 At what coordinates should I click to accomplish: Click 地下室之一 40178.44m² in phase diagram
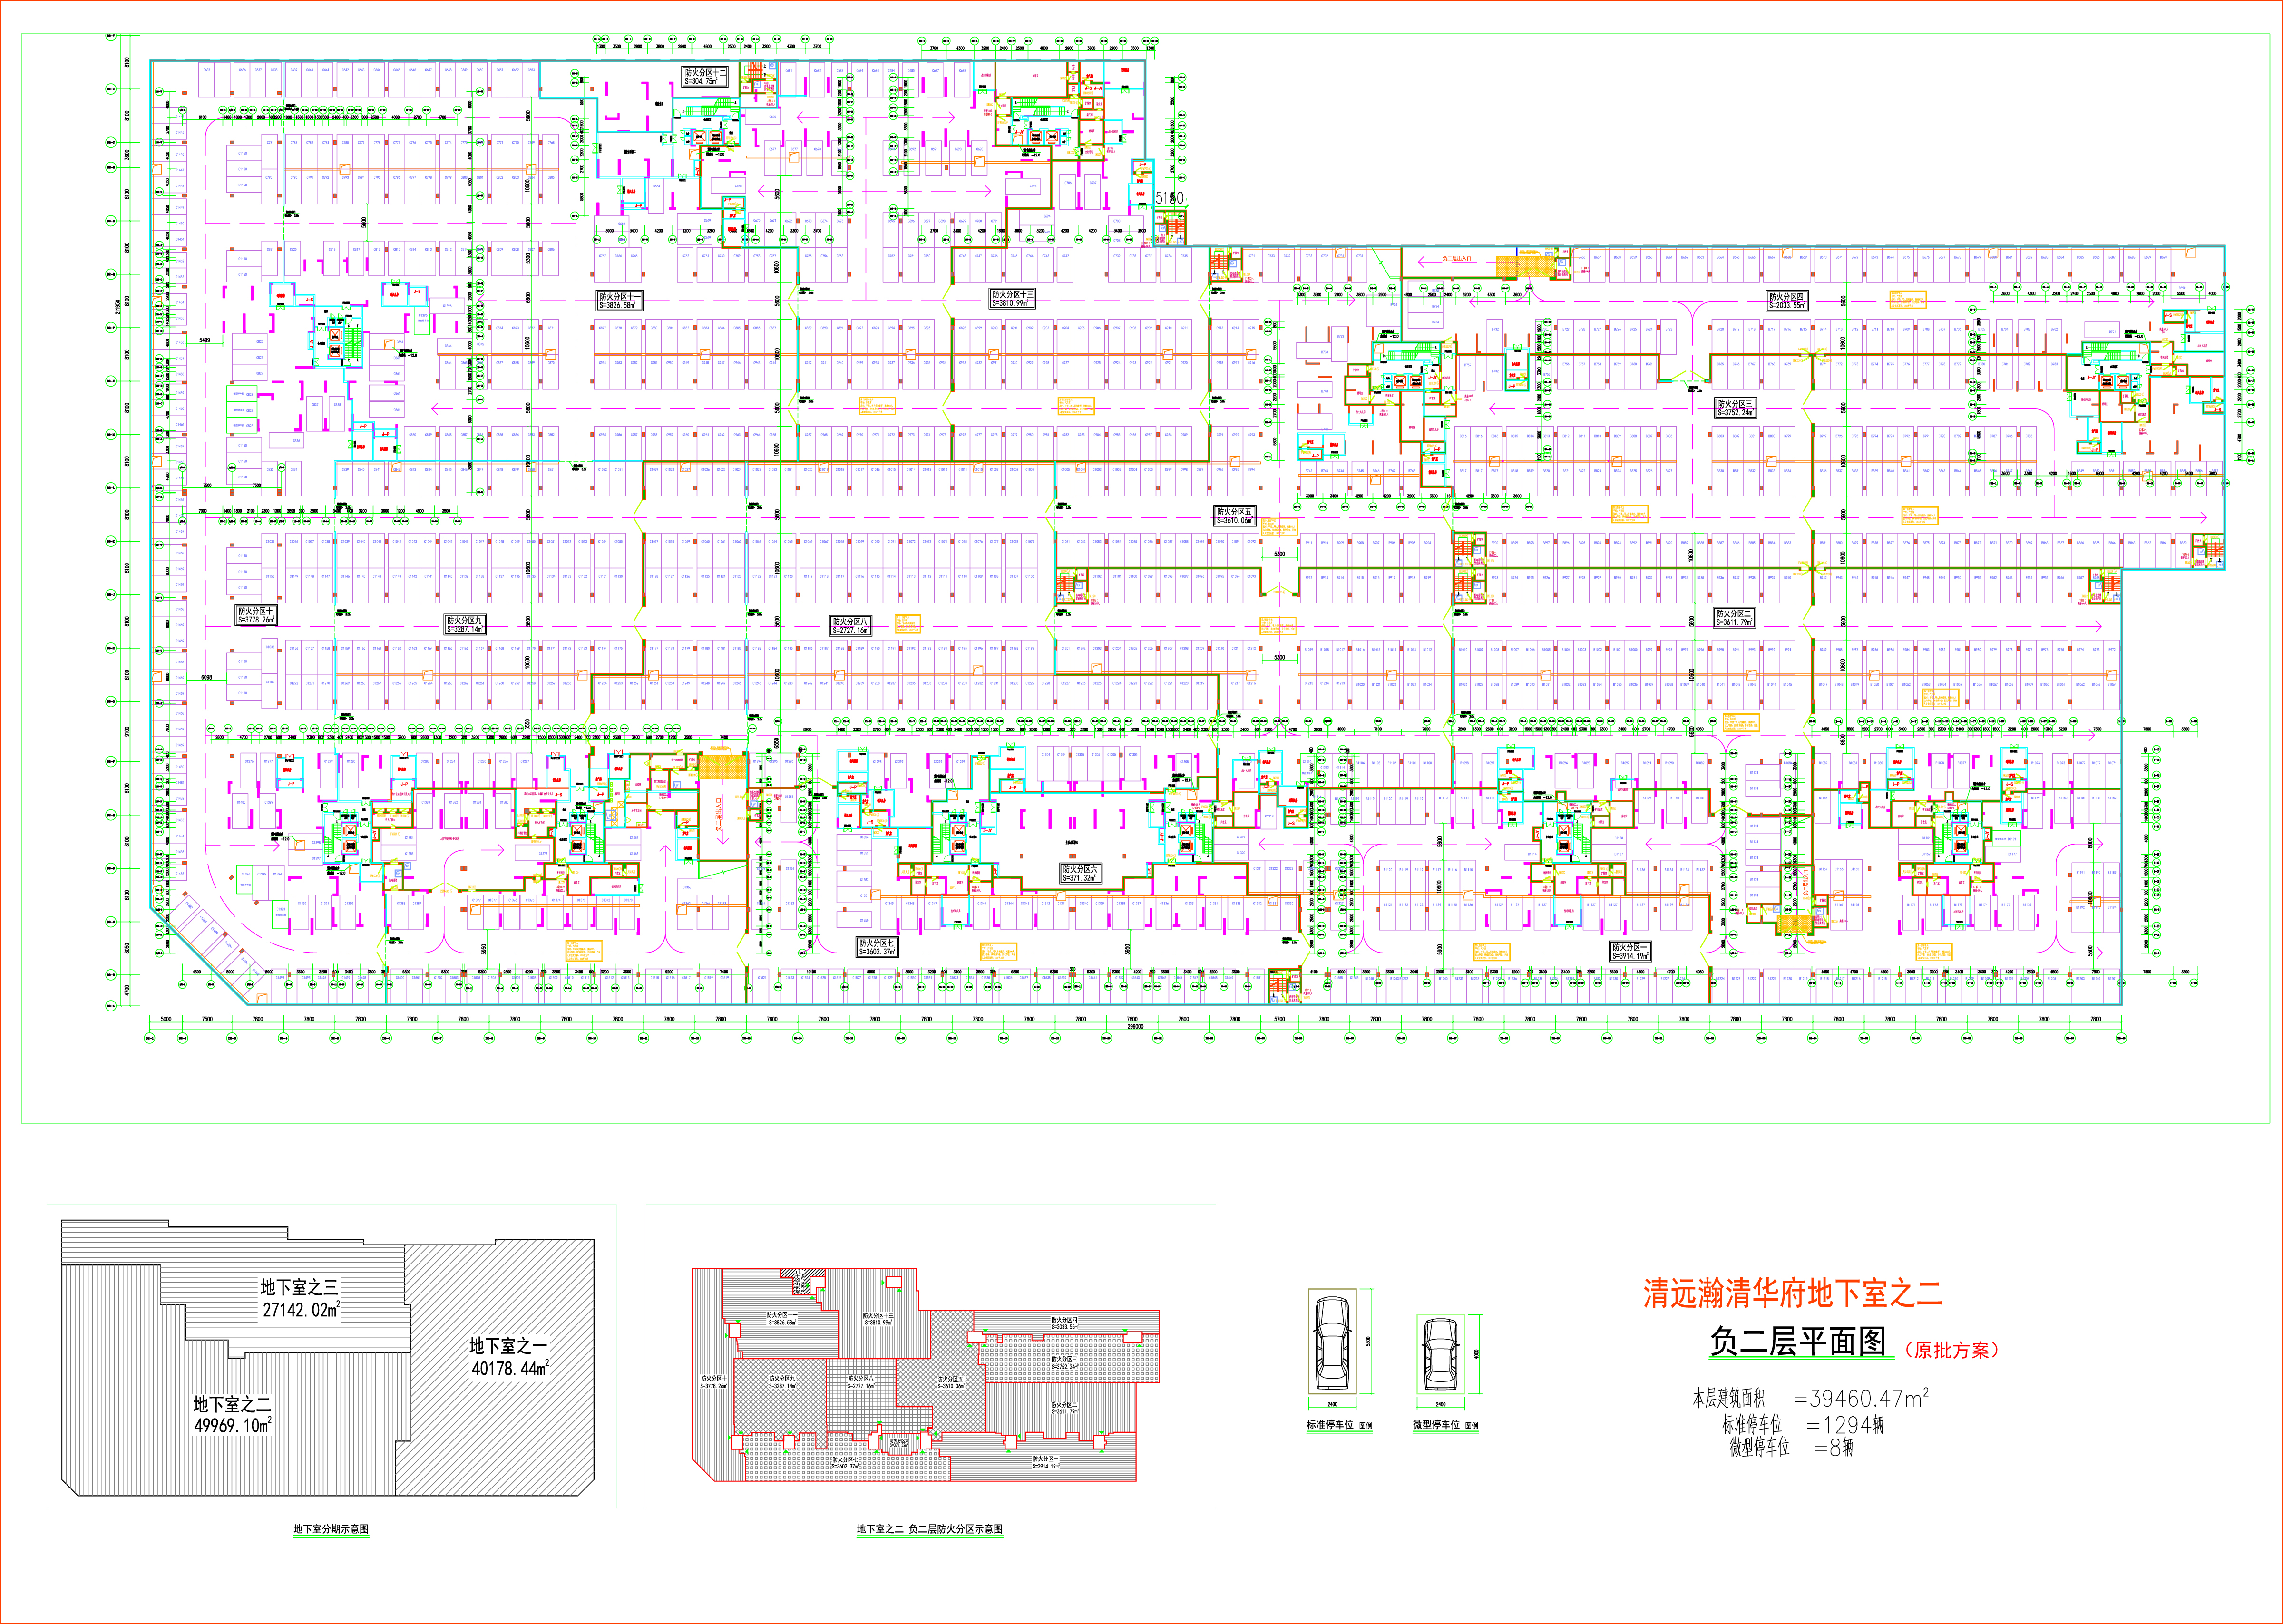(509, 1357)
